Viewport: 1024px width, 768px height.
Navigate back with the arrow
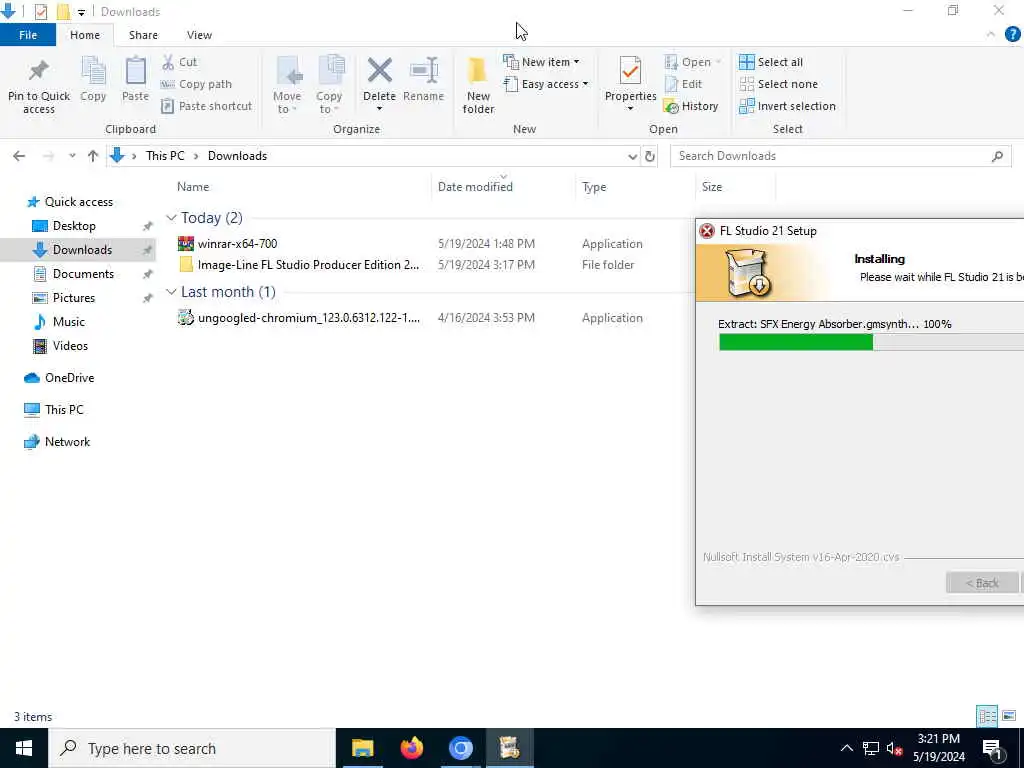point(19,156)
